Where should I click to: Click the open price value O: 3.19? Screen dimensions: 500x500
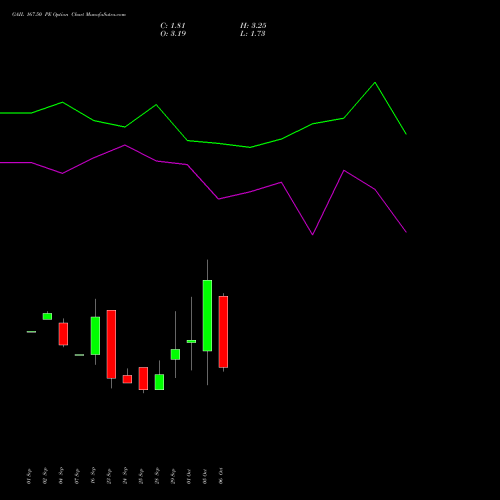173,34
